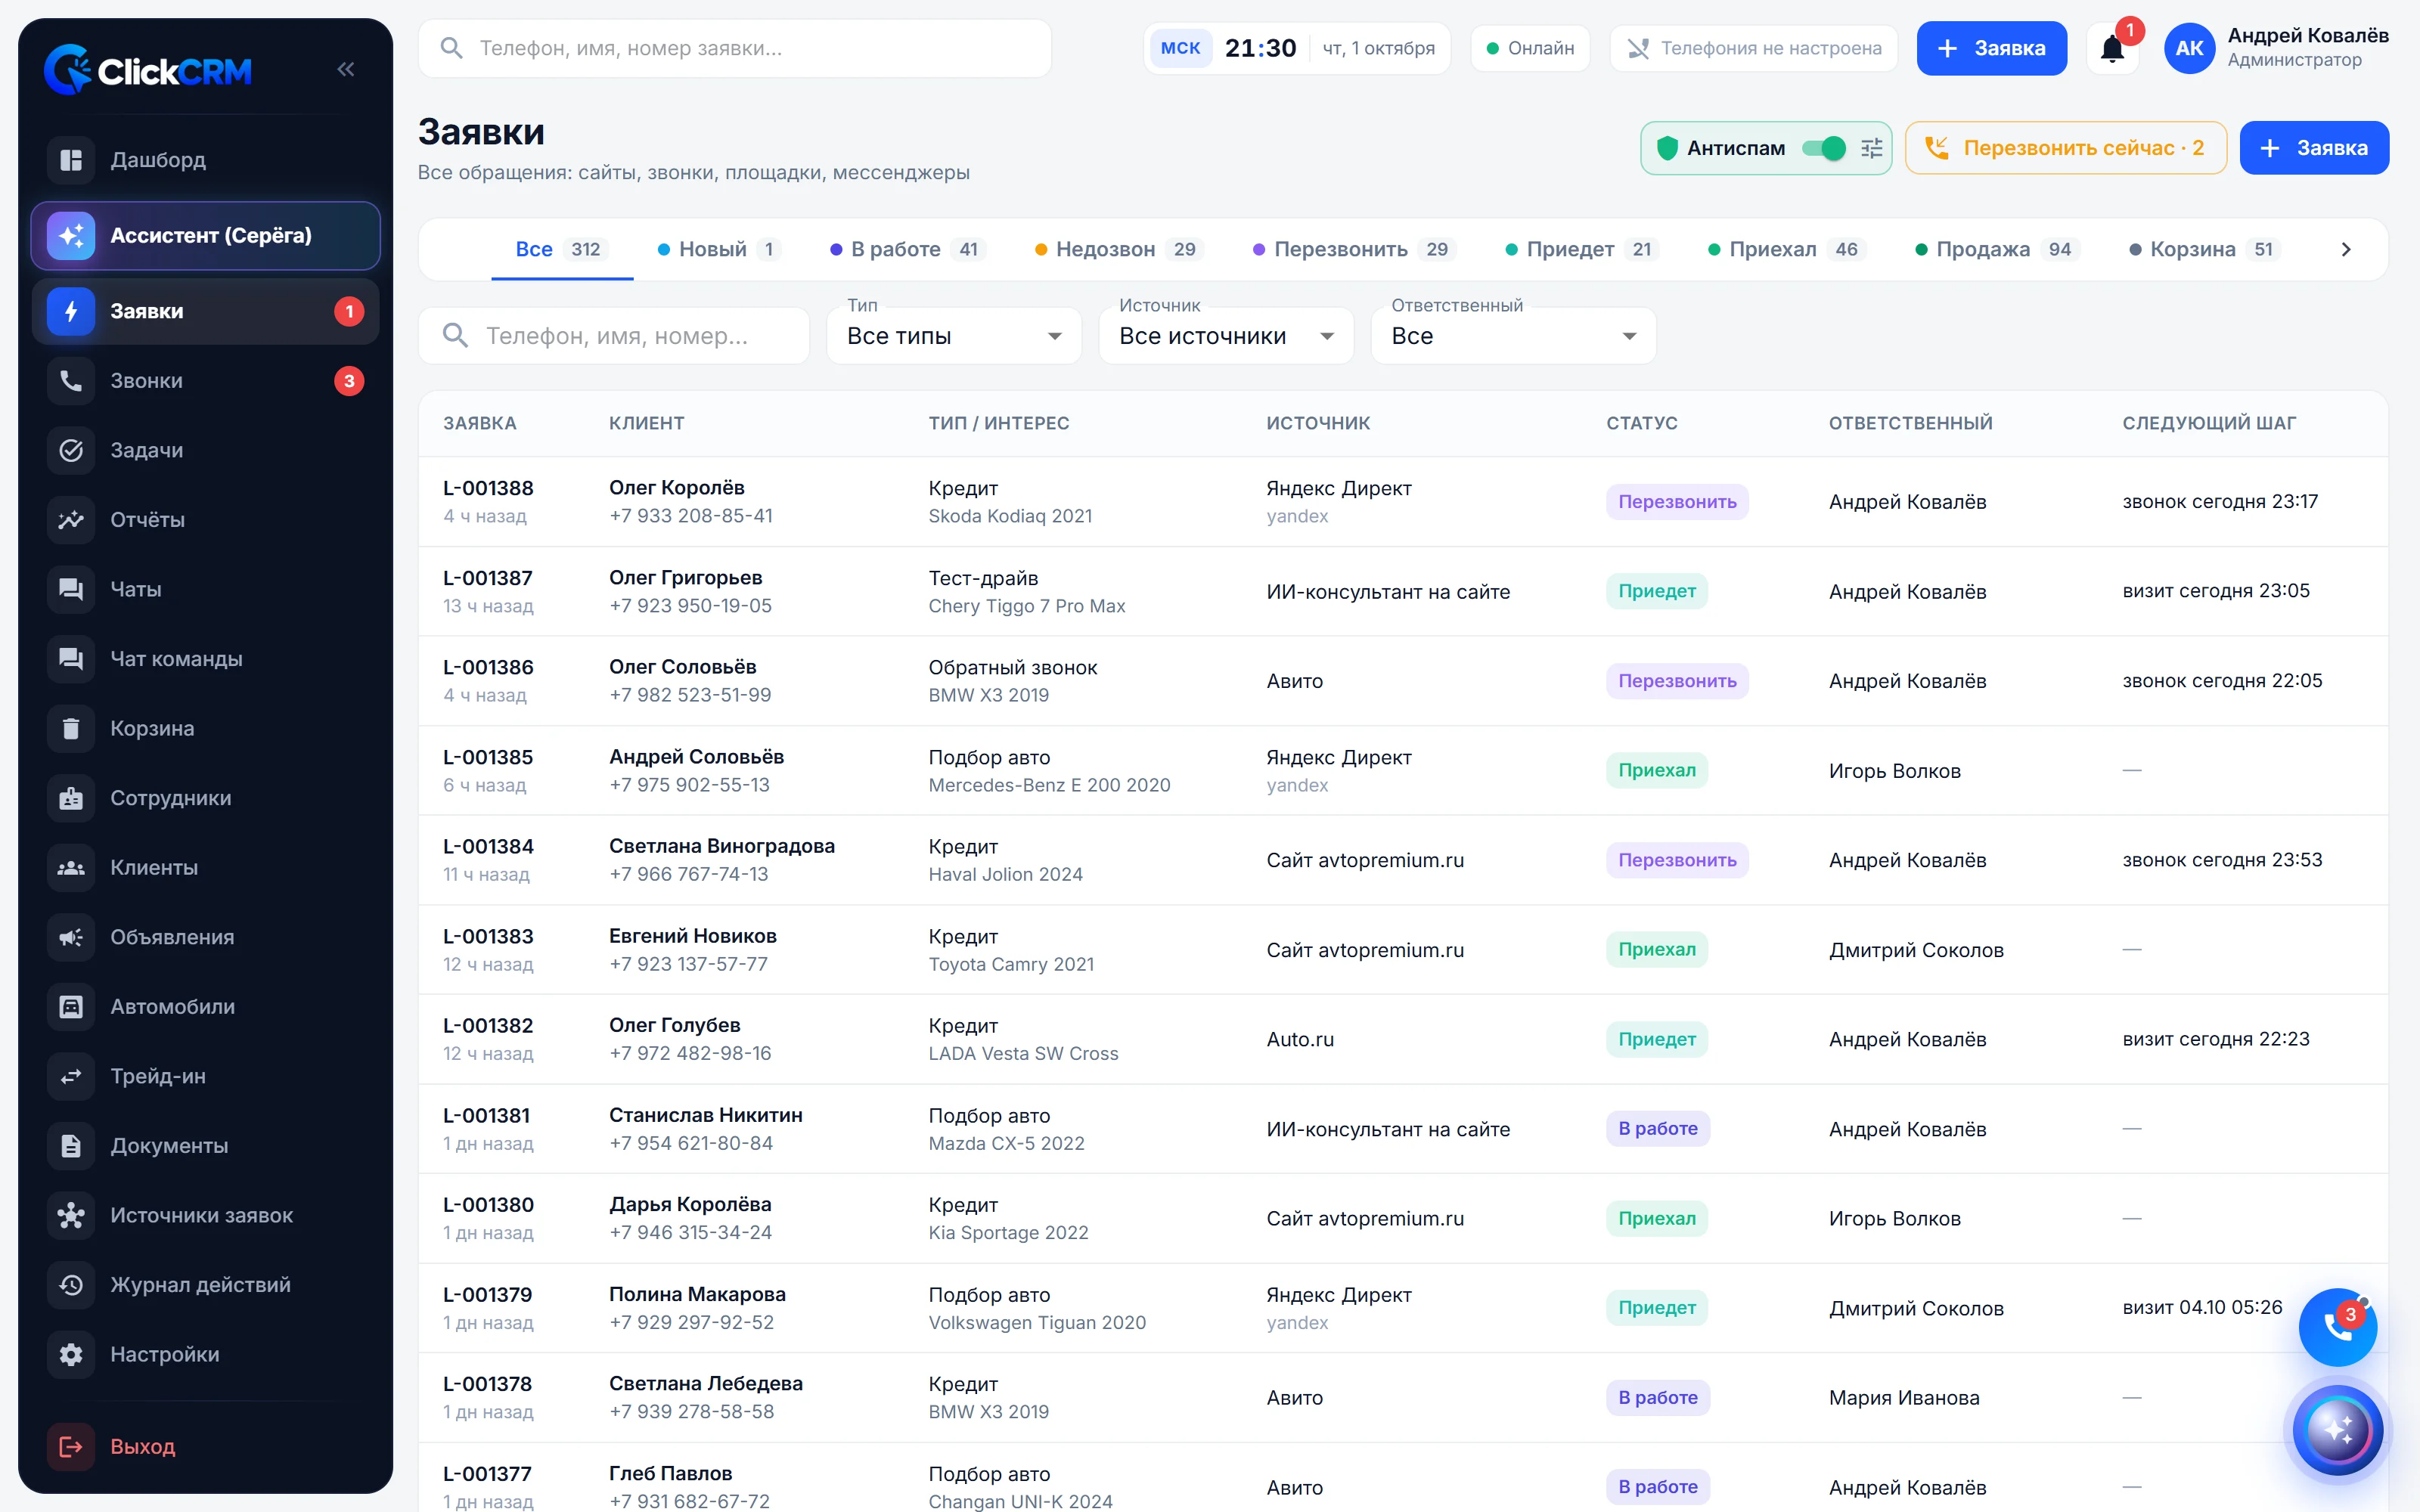Switch to the В работе tab
The height and width of the screenshot is (1512, 2420).
[908, 249]
